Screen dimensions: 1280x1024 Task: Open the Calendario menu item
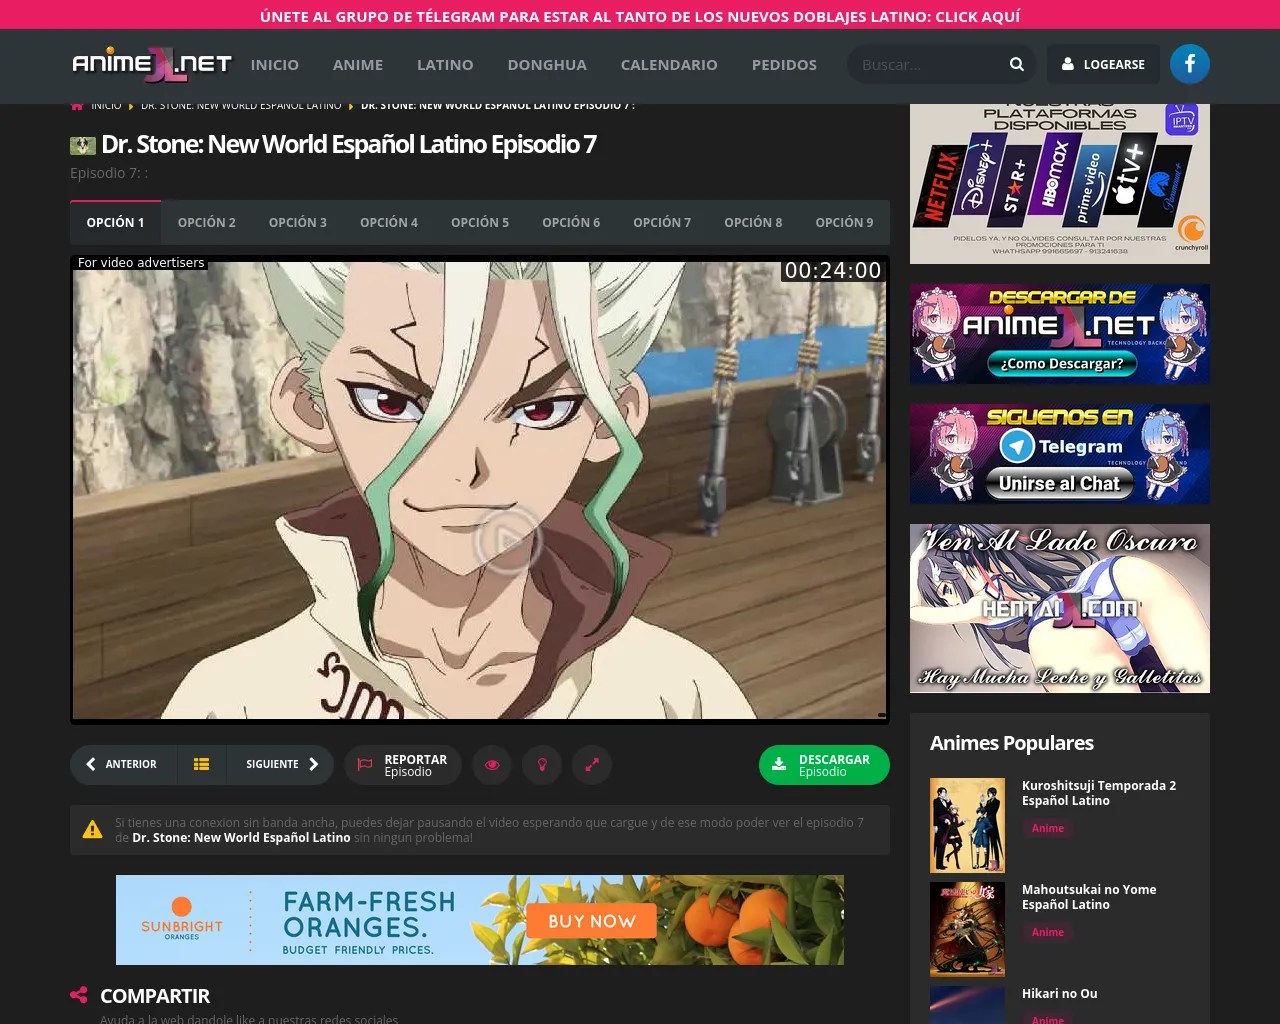pos(668,65)
